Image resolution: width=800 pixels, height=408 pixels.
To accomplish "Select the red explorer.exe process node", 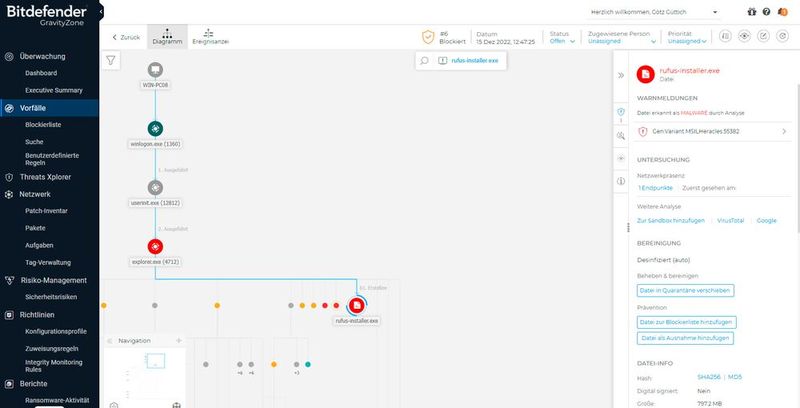I will [155, 246].
